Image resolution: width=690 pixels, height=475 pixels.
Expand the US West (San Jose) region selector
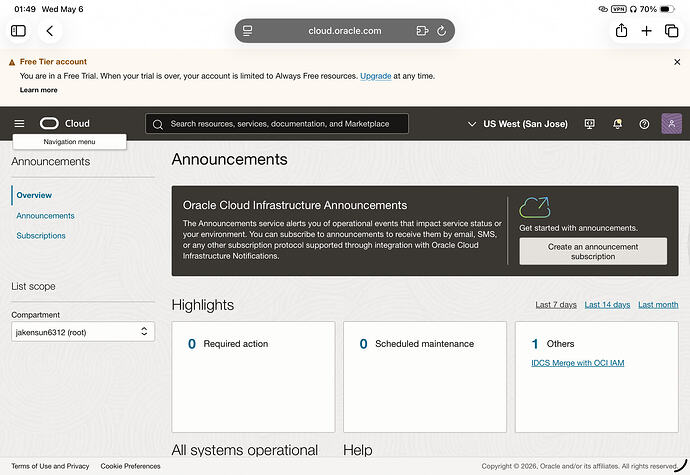pyautogui.click(x=518, y=124)
